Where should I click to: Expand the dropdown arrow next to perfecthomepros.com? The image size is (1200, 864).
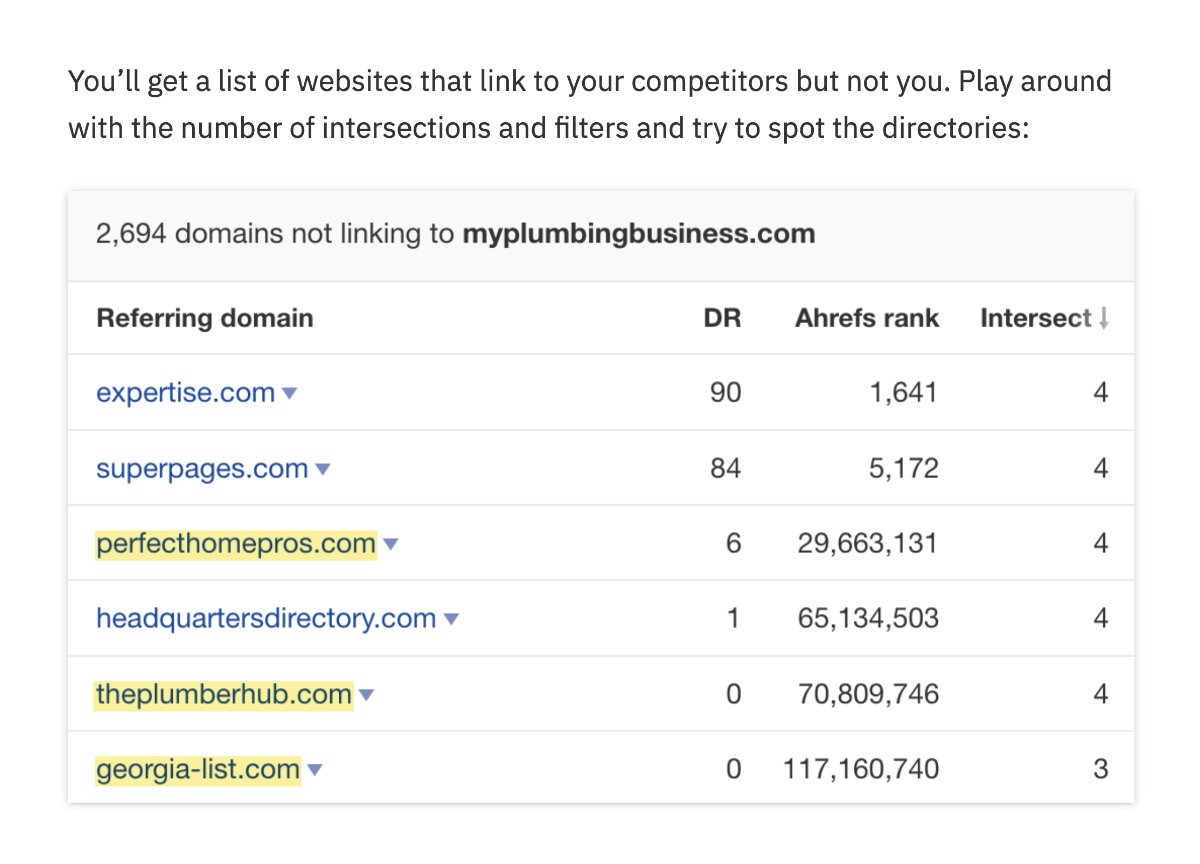390,545
